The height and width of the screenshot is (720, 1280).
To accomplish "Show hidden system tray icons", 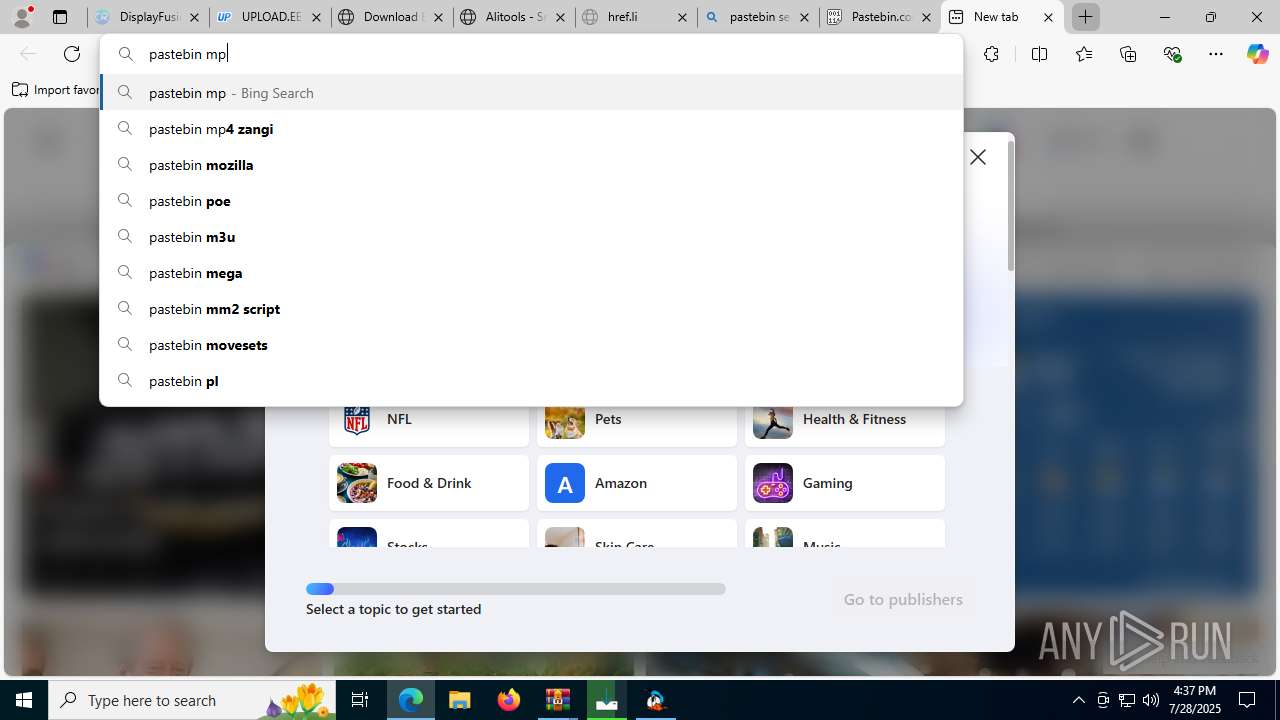I will tap(1078, 700).
